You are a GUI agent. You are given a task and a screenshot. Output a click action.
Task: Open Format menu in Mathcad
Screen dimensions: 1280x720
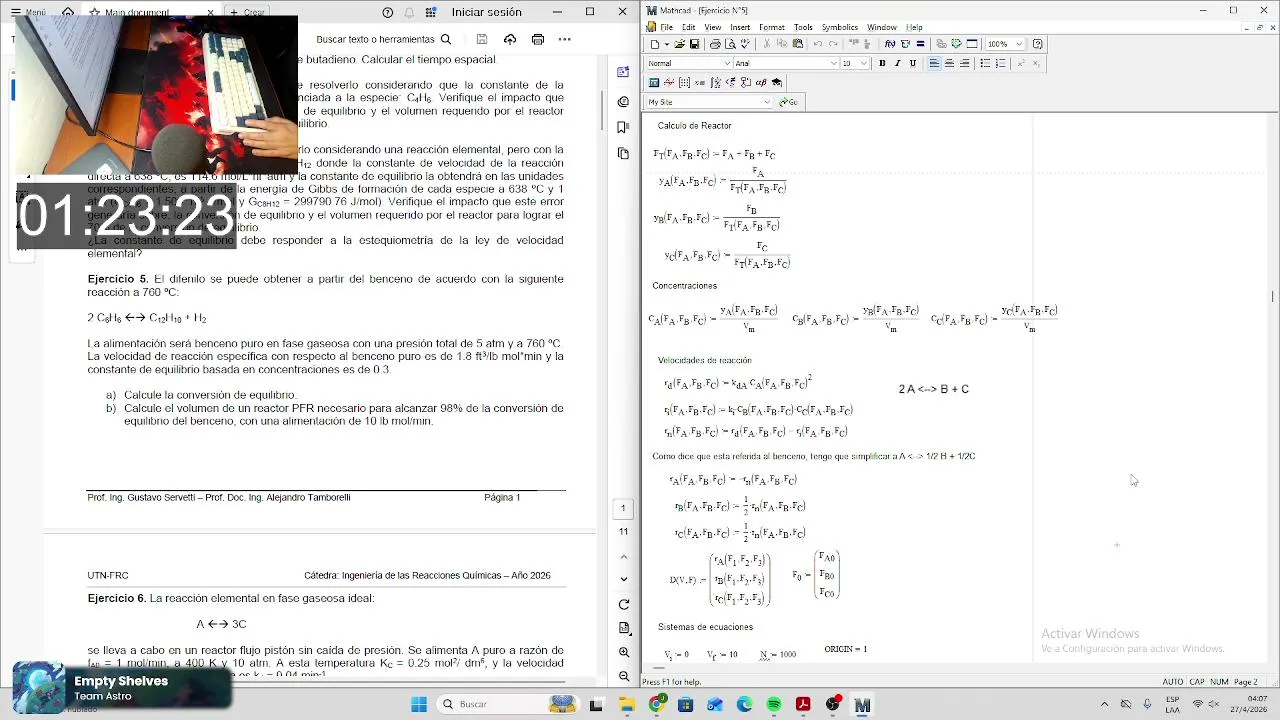coord(772,27)
